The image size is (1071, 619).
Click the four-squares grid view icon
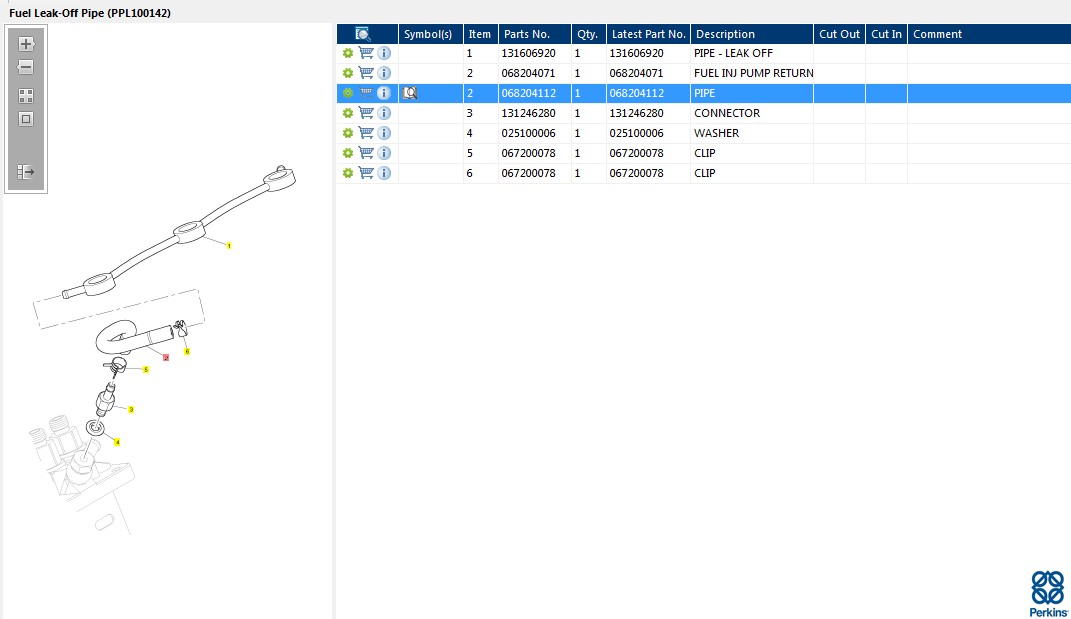coord(26,96)
